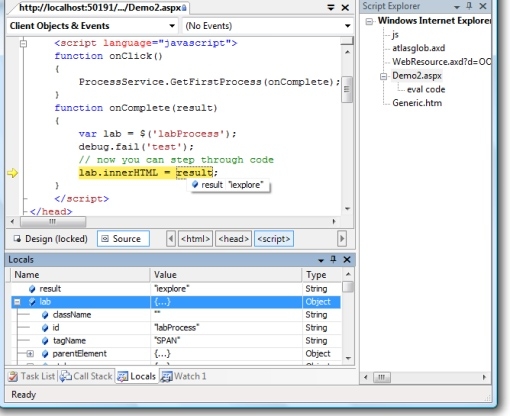Open the Task List tab

click(32, 376)
